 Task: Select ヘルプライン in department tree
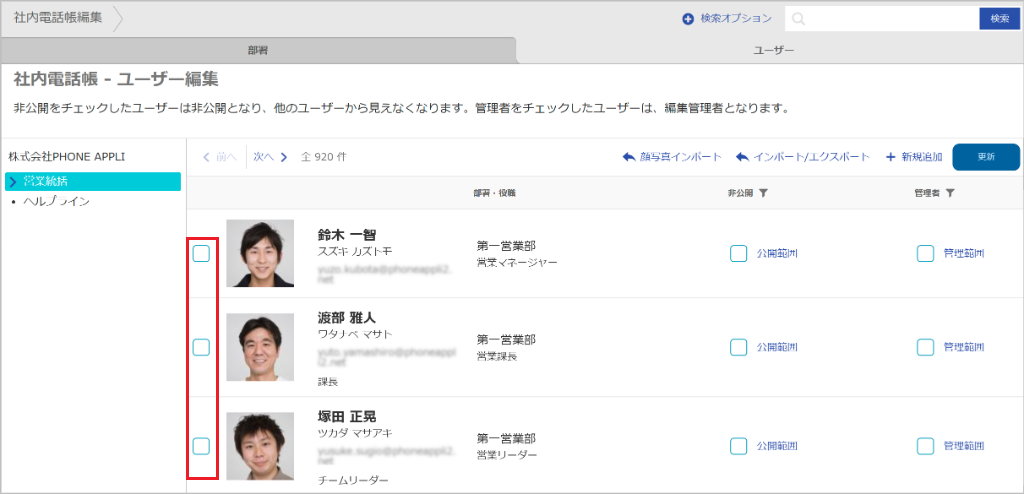(x=56, y=201)
